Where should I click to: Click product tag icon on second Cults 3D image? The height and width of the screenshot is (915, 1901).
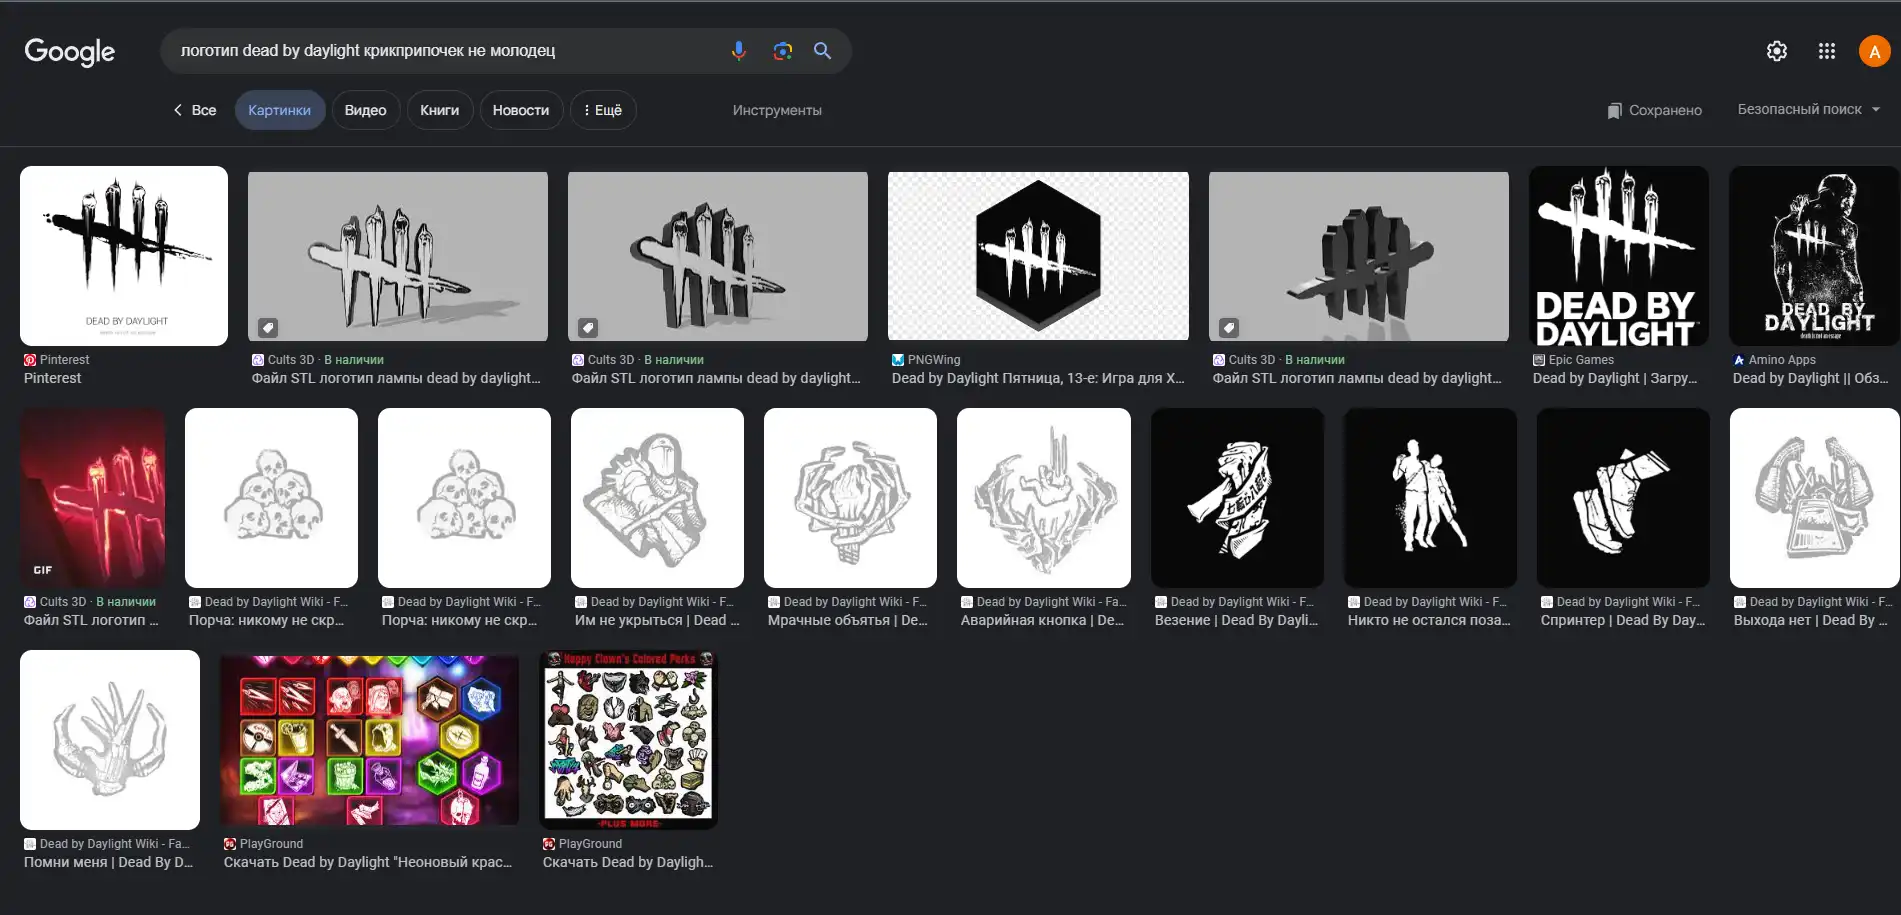[588, 327]
